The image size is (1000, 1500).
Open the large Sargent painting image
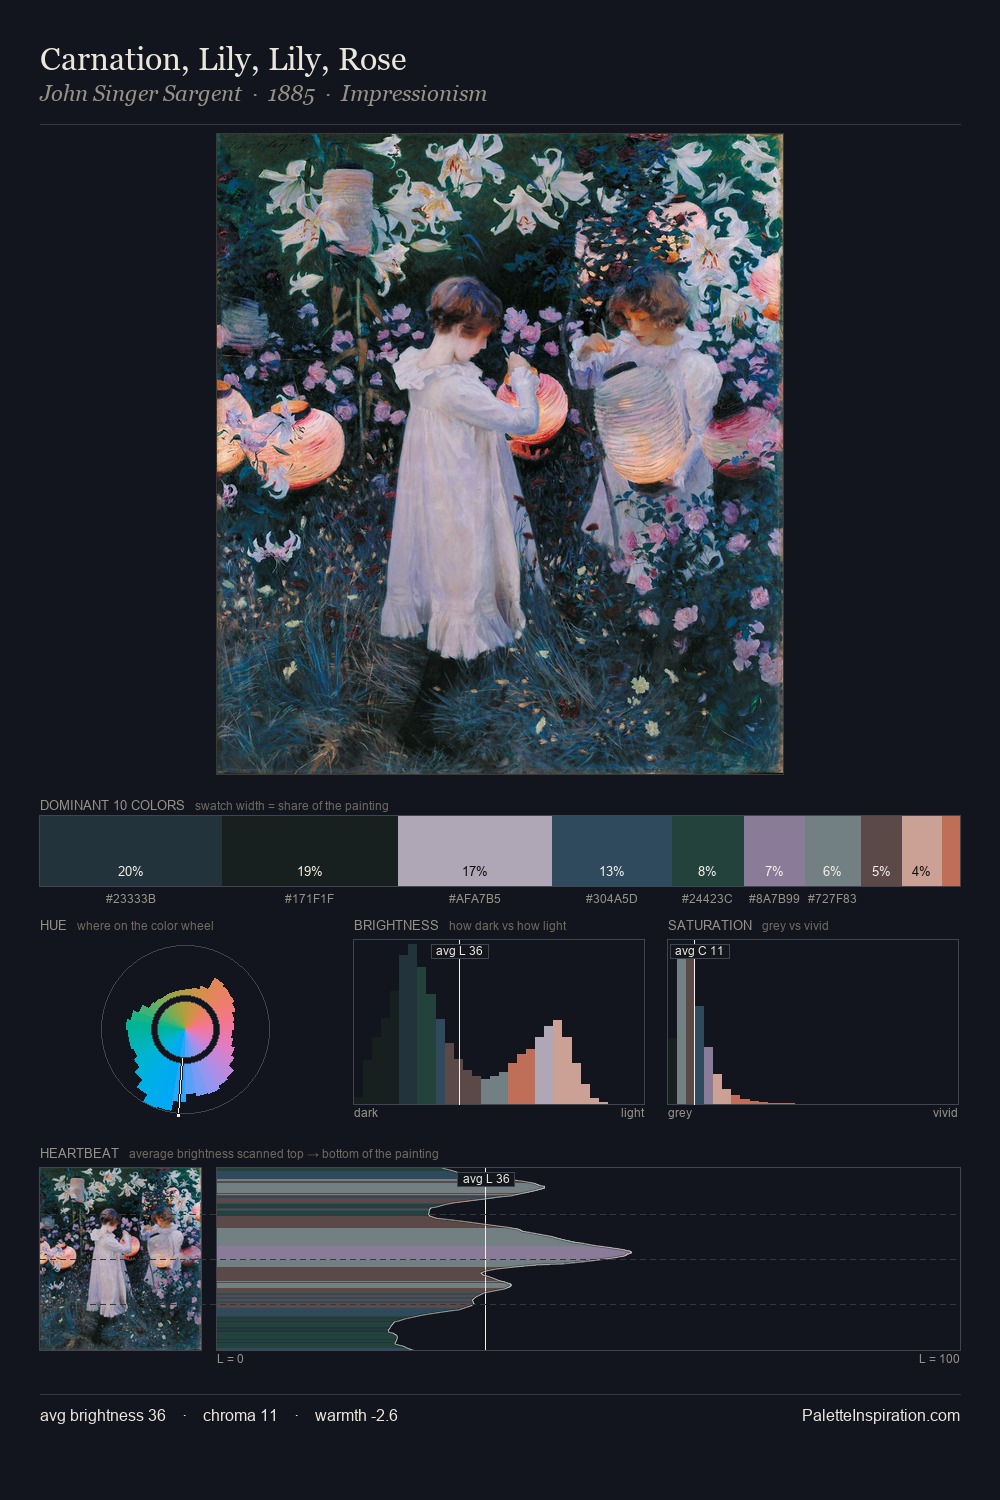[500, 454]
